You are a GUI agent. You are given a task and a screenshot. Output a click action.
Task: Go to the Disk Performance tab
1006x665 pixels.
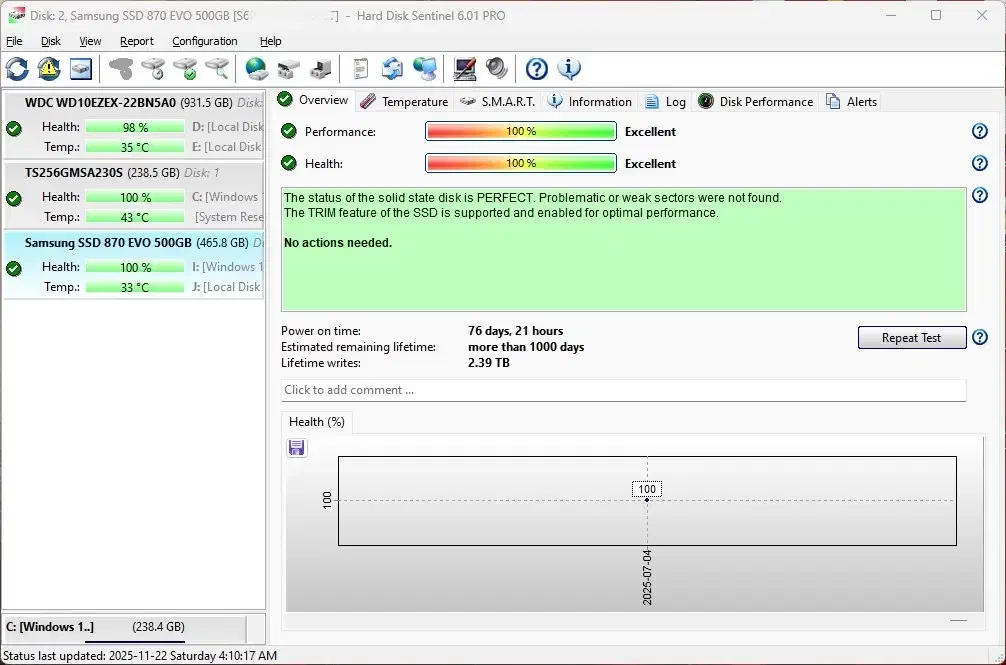point(756,102)
